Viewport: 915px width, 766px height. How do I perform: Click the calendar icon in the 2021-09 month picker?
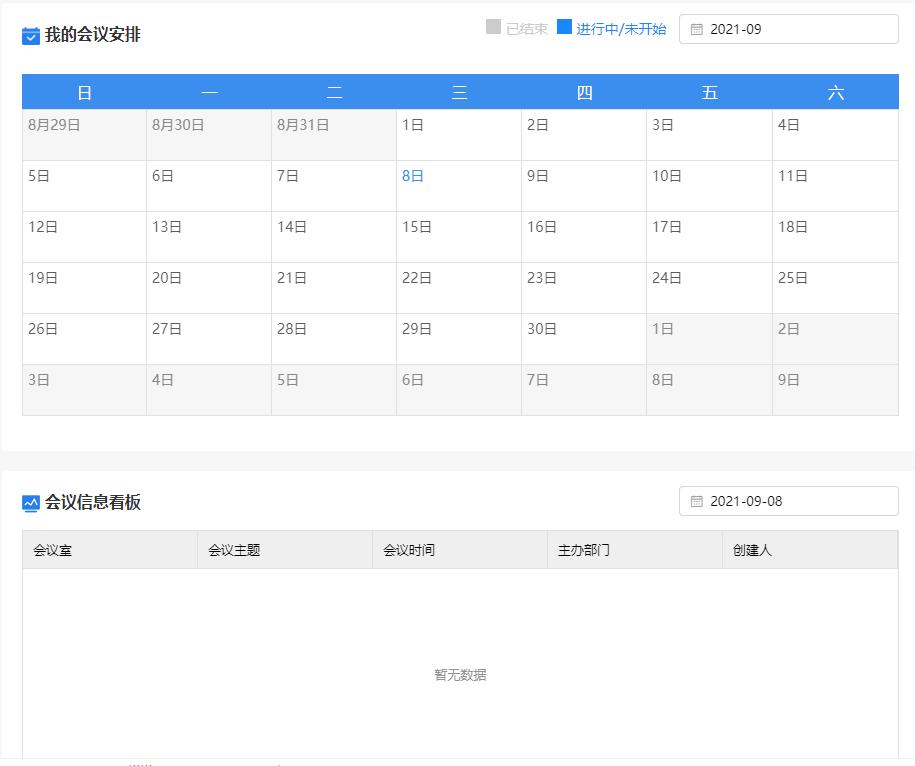(697, 29)
